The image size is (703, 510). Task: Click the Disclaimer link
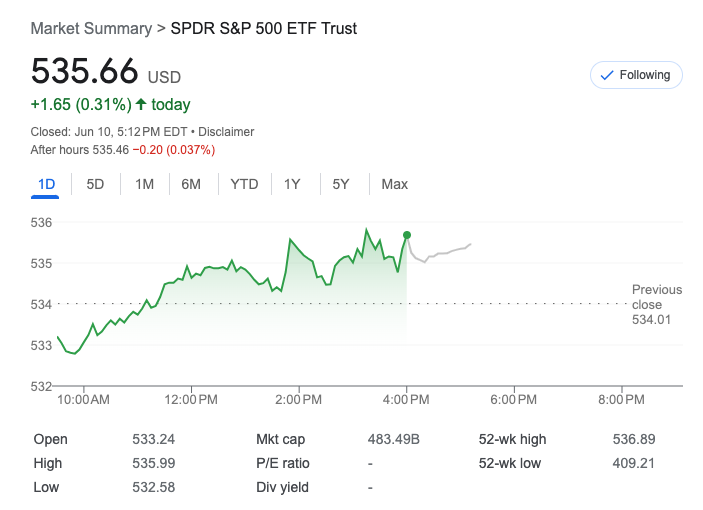click(226, 131)
